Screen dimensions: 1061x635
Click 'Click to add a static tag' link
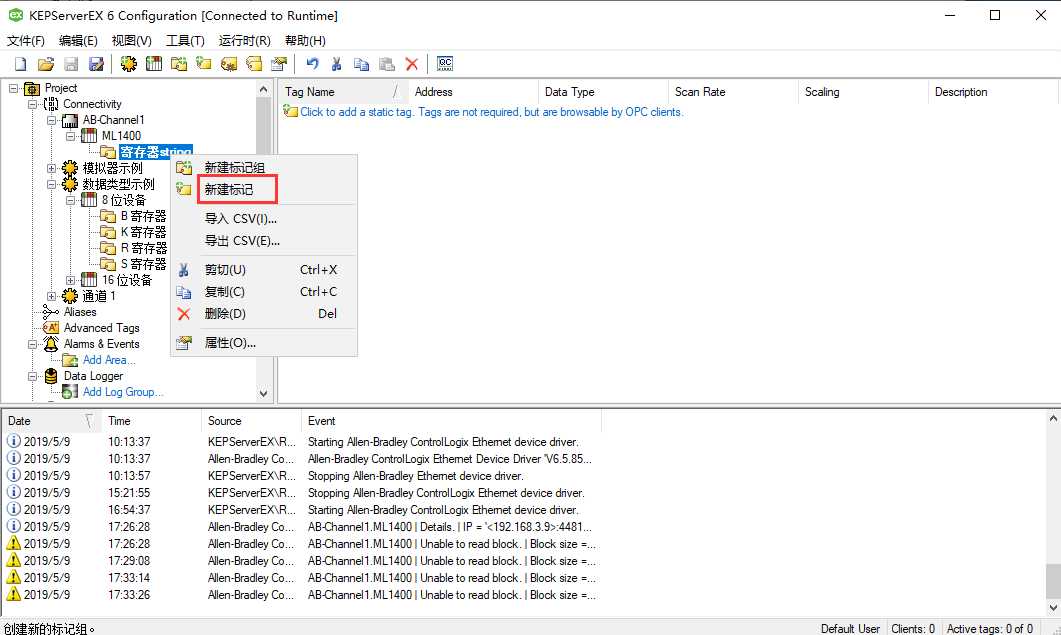click(x=491, y=112)
